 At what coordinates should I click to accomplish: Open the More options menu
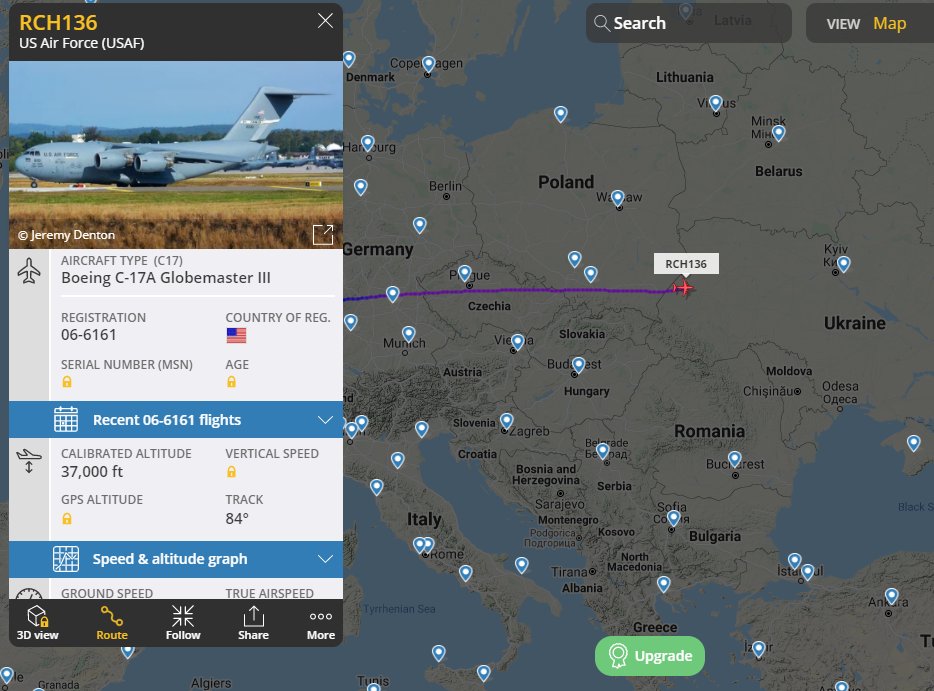[321, 622]
